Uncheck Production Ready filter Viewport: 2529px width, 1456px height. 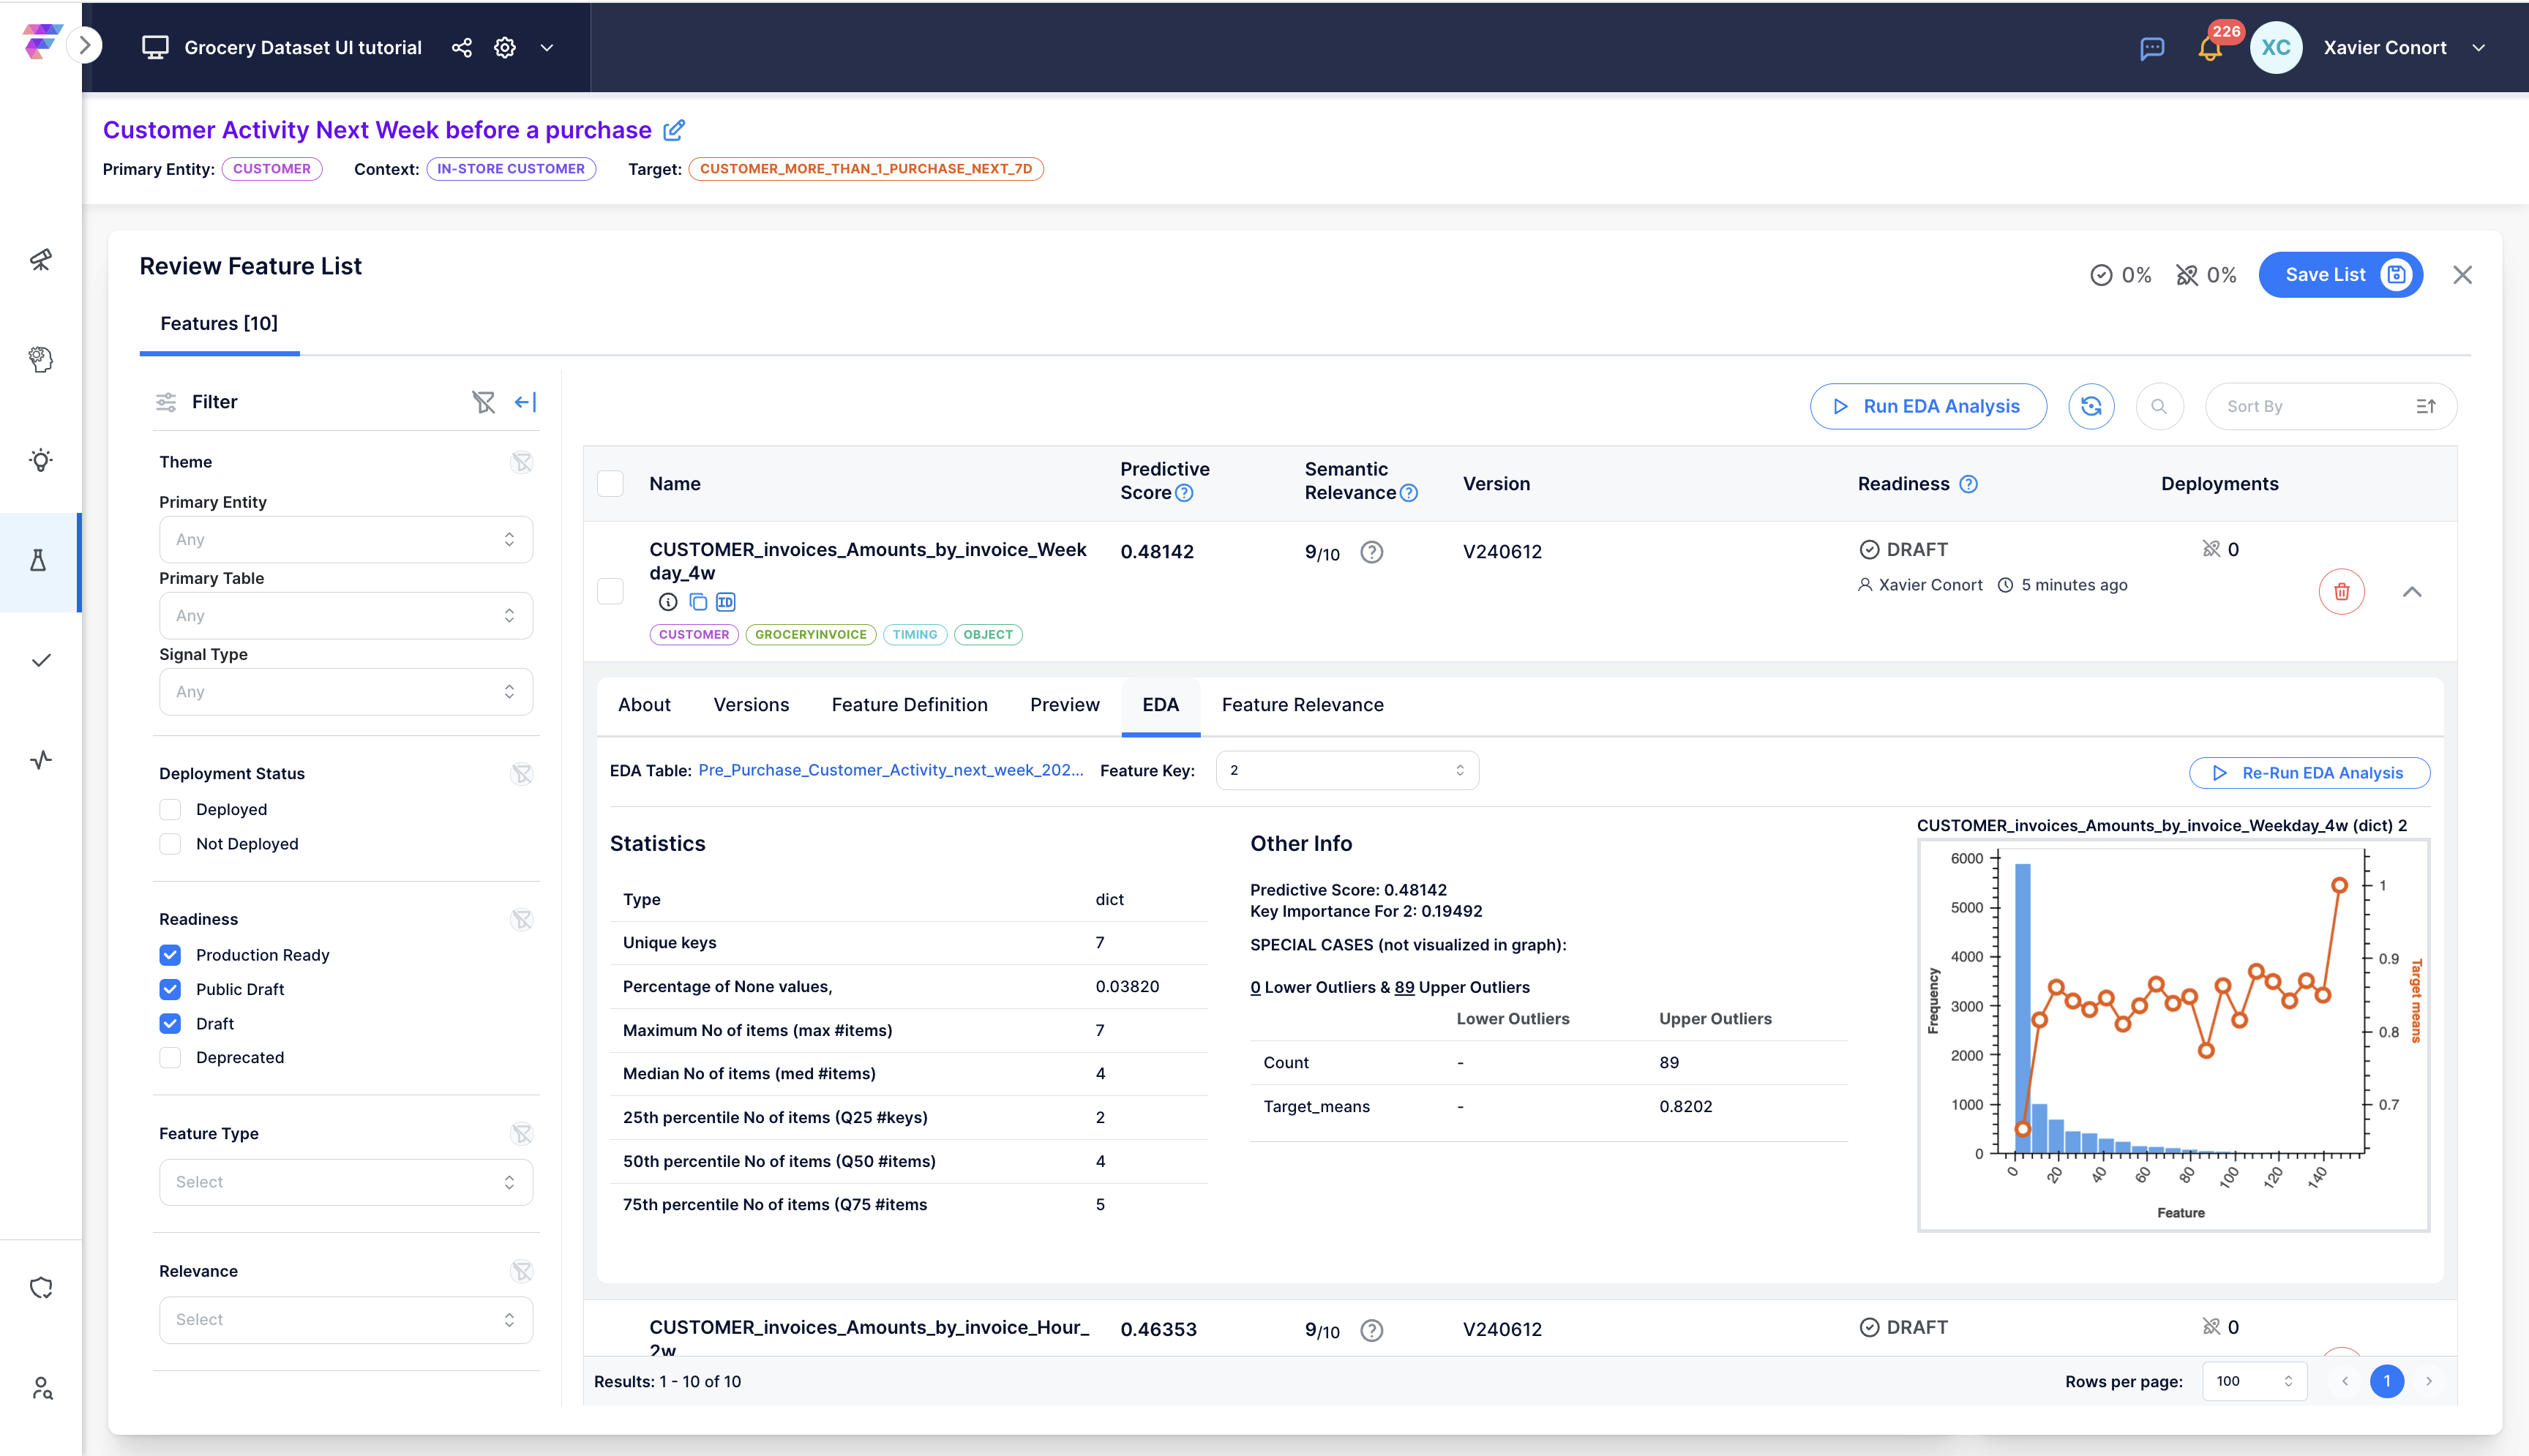click(171, 955)
